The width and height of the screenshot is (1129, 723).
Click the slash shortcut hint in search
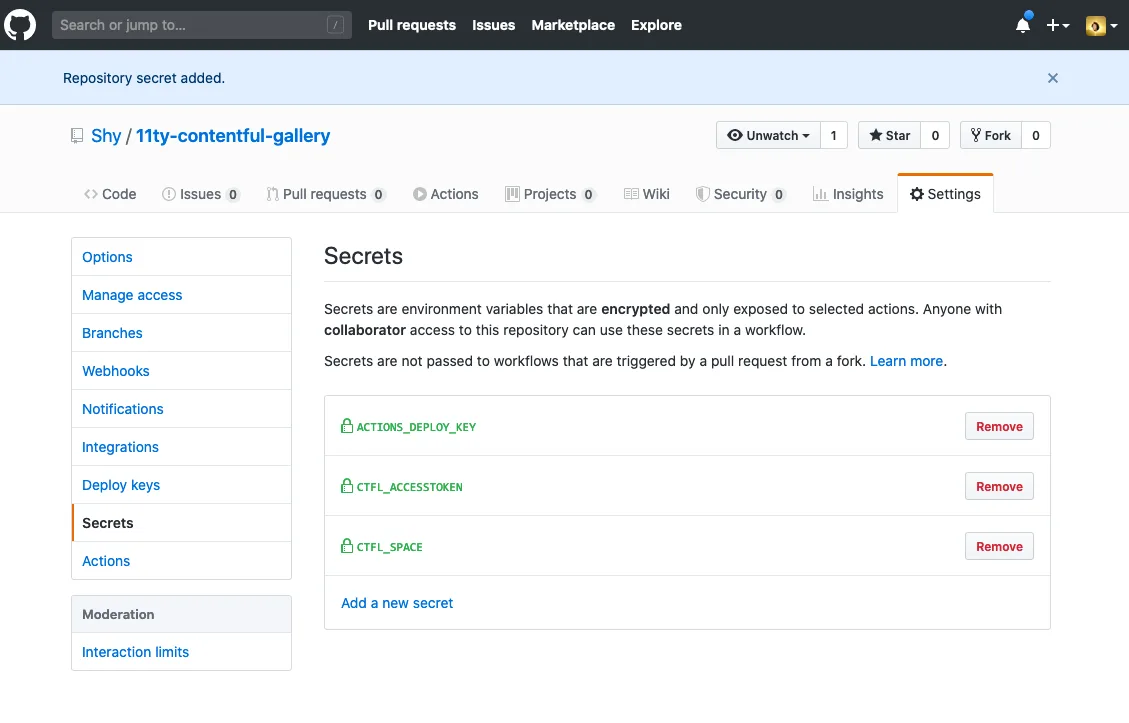pyautogui.click(x=335, y=25)
